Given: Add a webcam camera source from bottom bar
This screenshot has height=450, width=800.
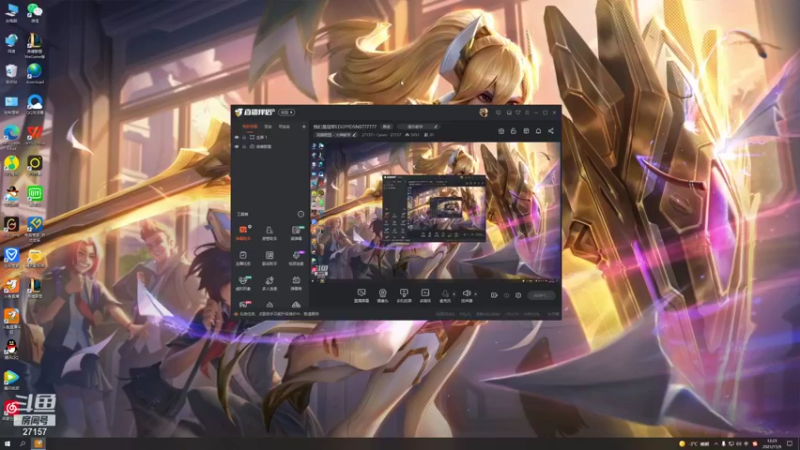Looking at the screenshot, I should pos(382,295).
